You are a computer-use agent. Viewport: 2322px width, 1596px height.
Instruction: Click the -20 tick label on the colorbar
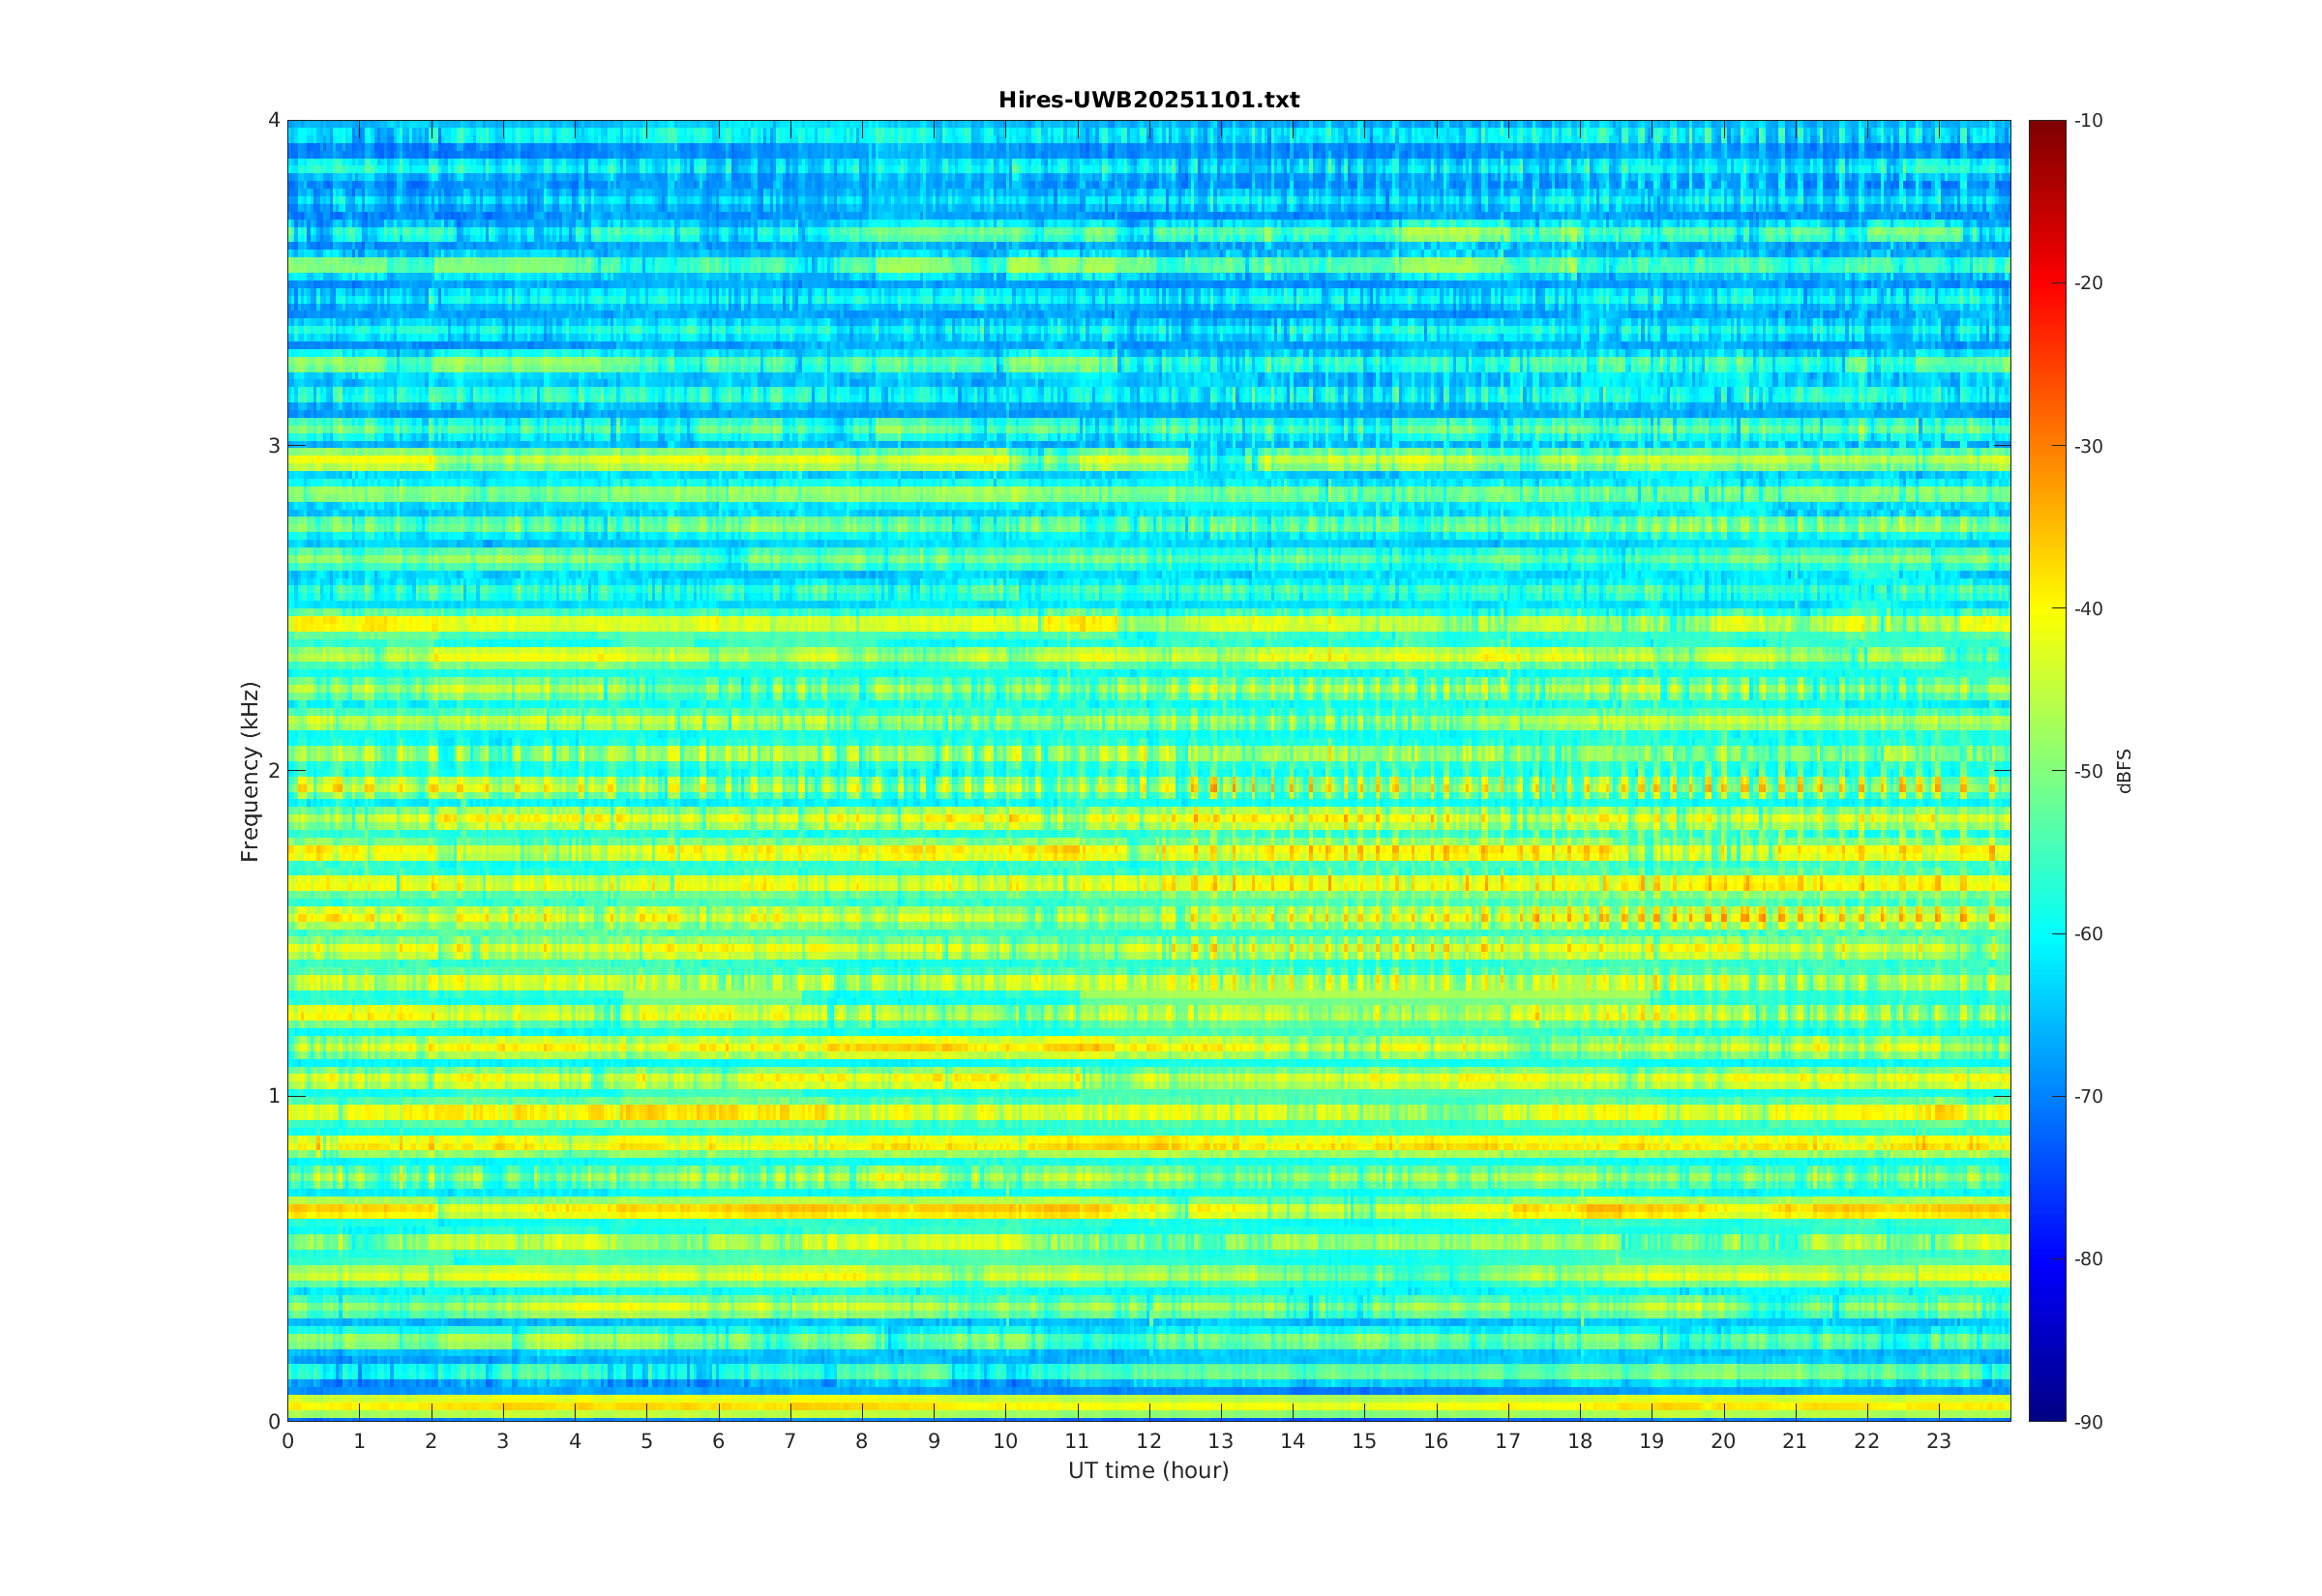[x=2088, y=283]
